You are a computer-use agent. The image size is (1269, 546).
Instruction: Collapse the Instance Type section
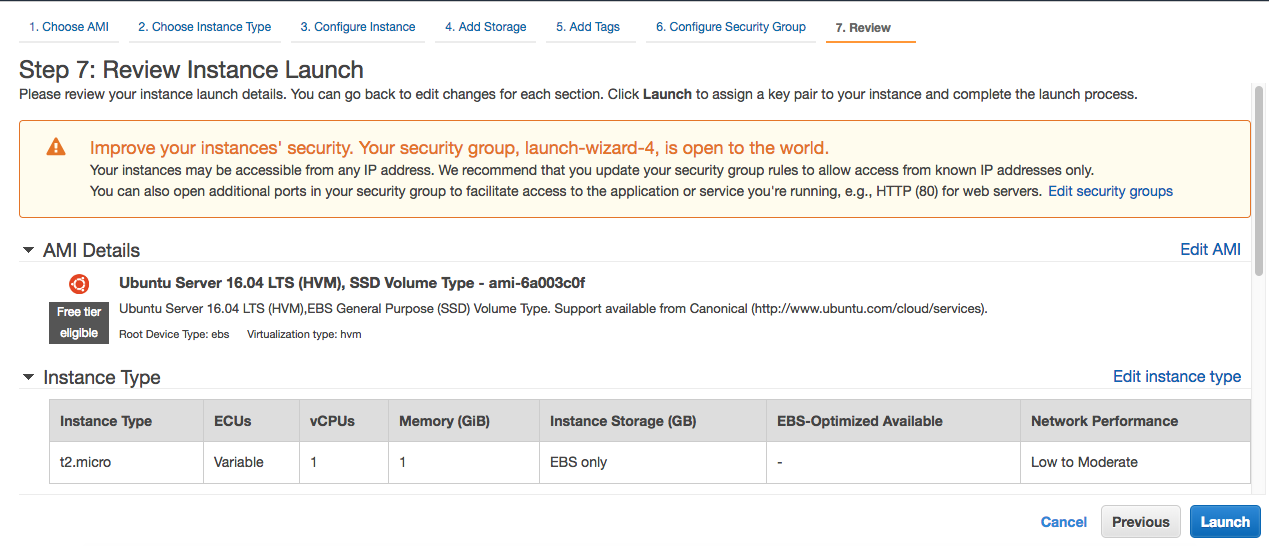point(28,377)
